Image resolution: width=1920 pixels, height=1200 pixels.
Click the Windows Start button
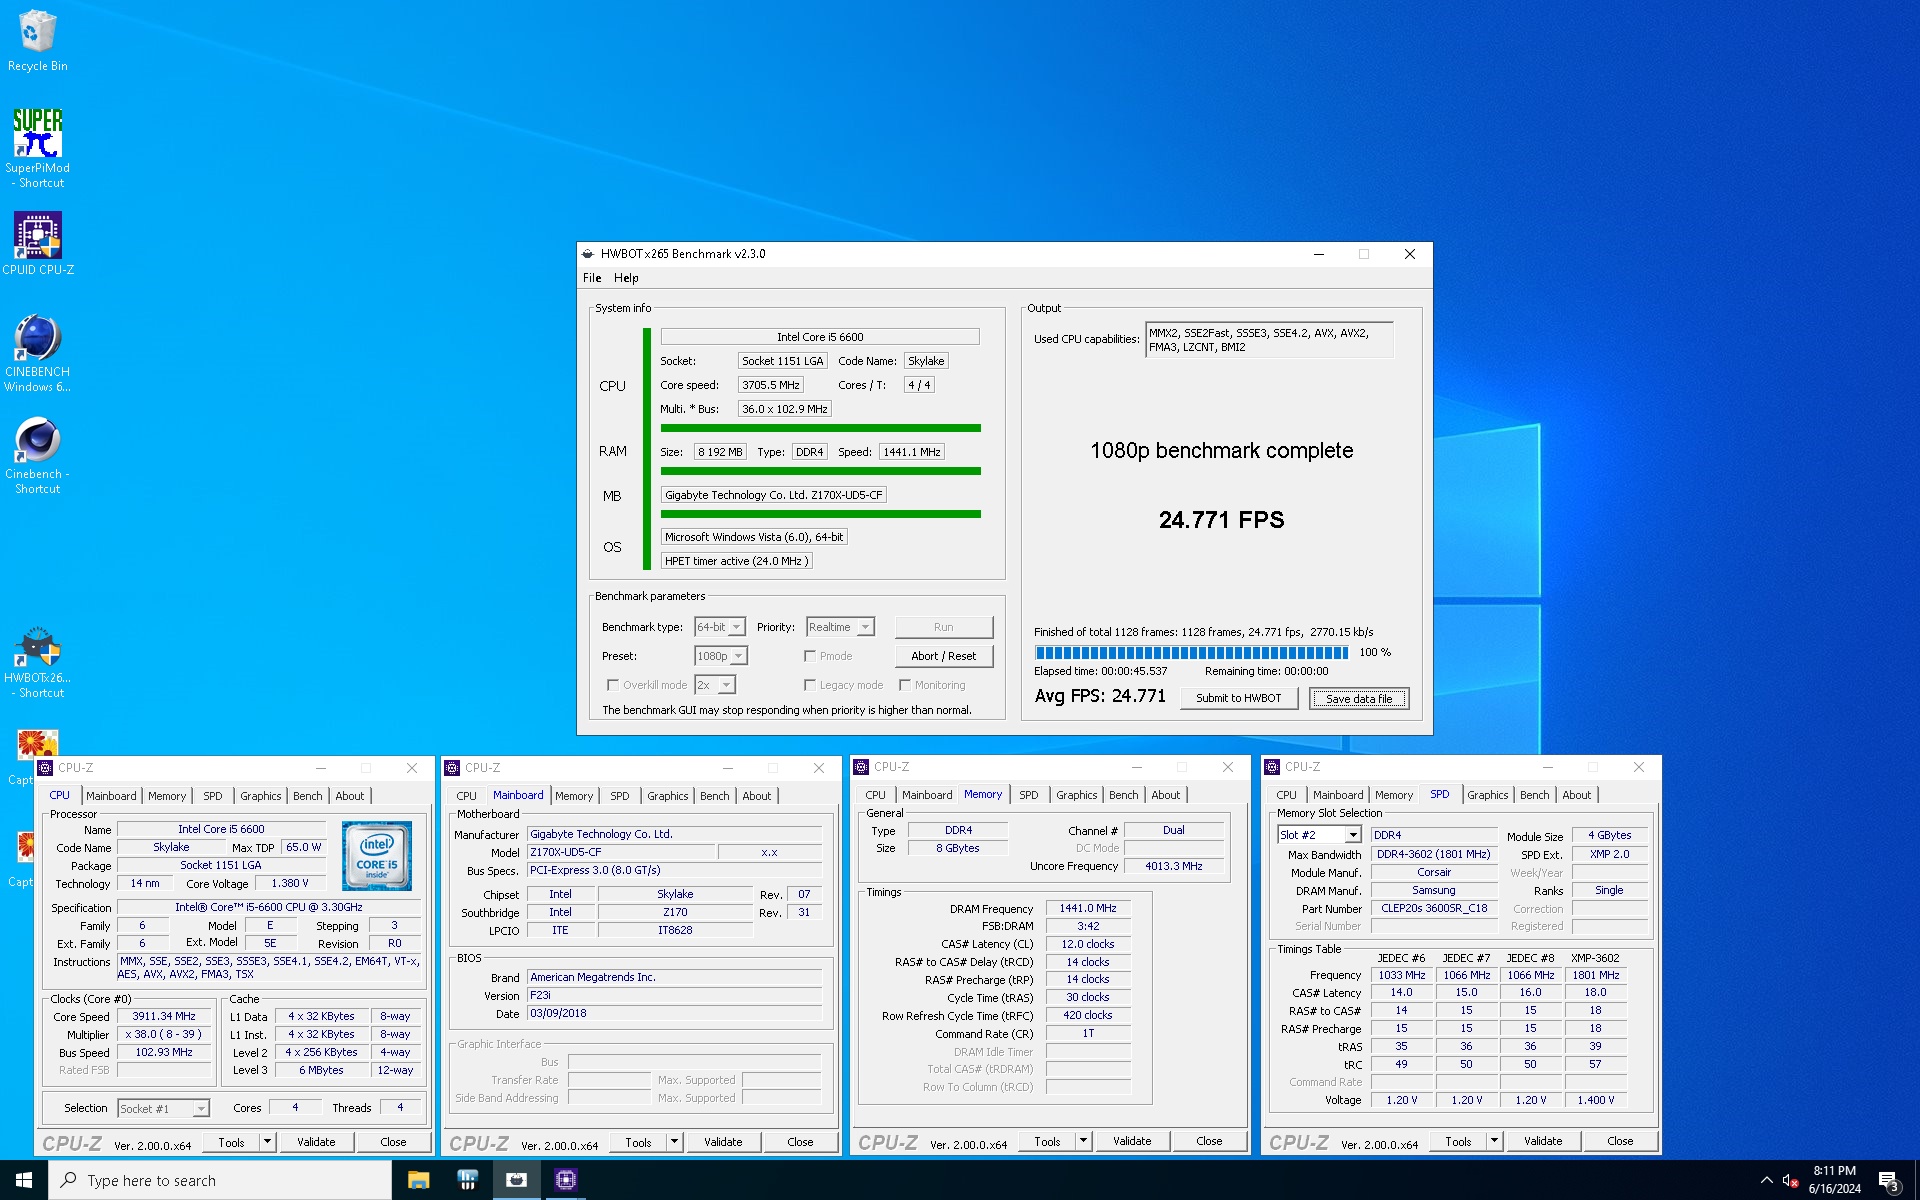24,1180
